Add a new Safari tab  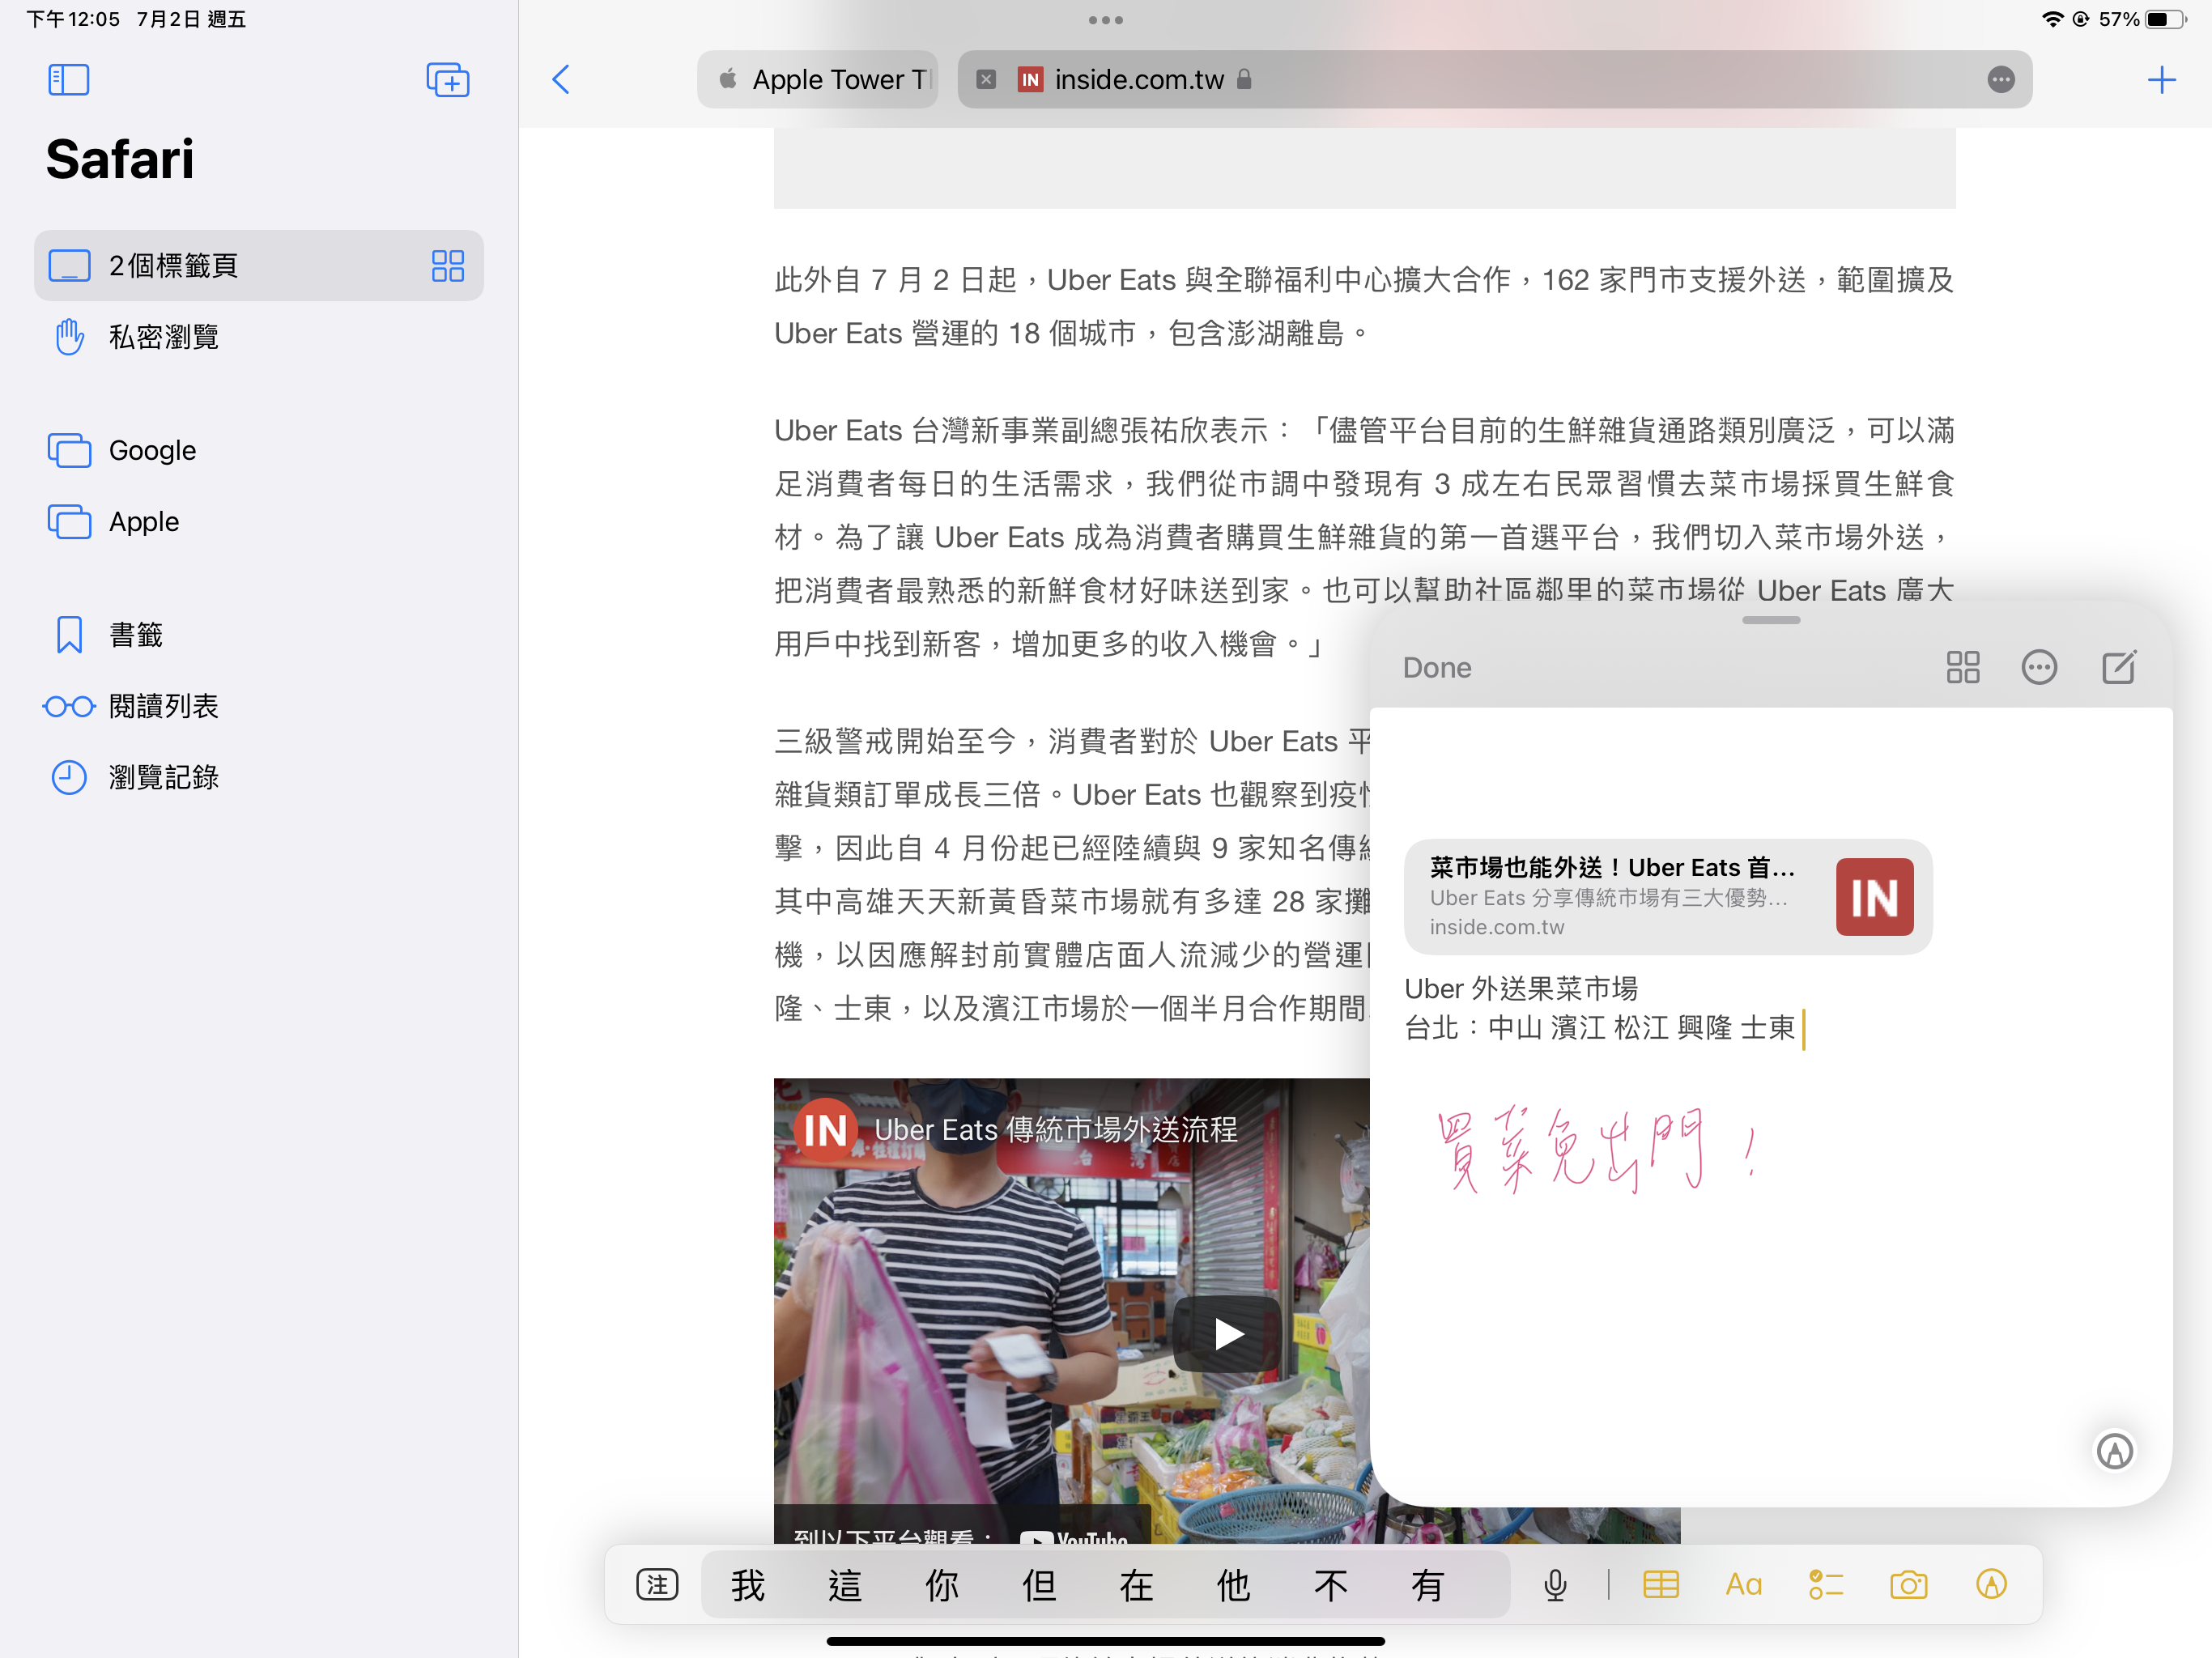pos(2162,79)
